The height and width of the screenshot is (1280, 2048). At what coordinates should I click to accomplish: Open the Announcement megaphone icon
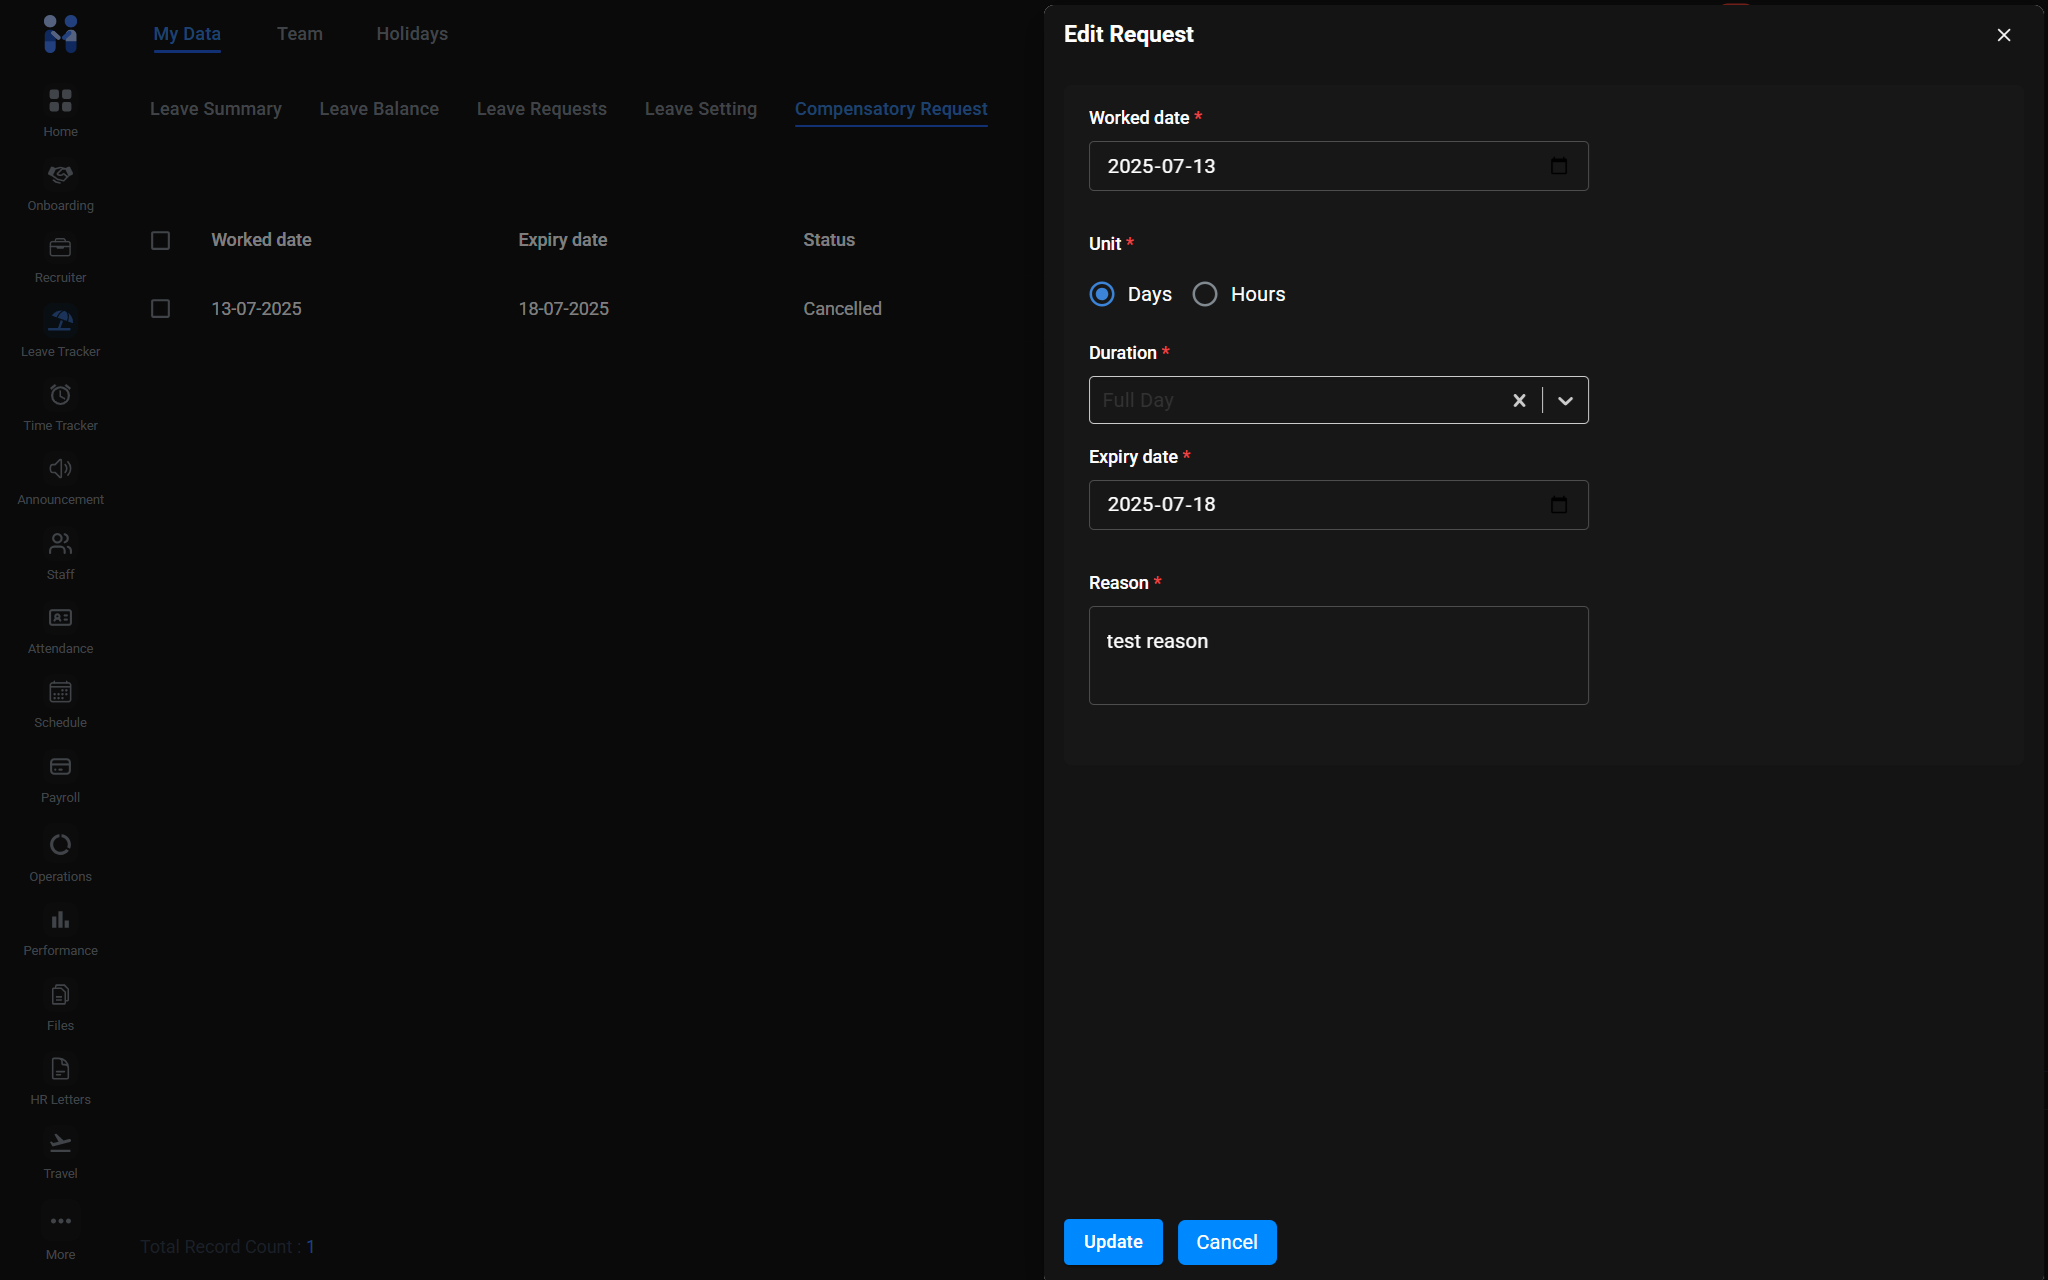point(60,469)
